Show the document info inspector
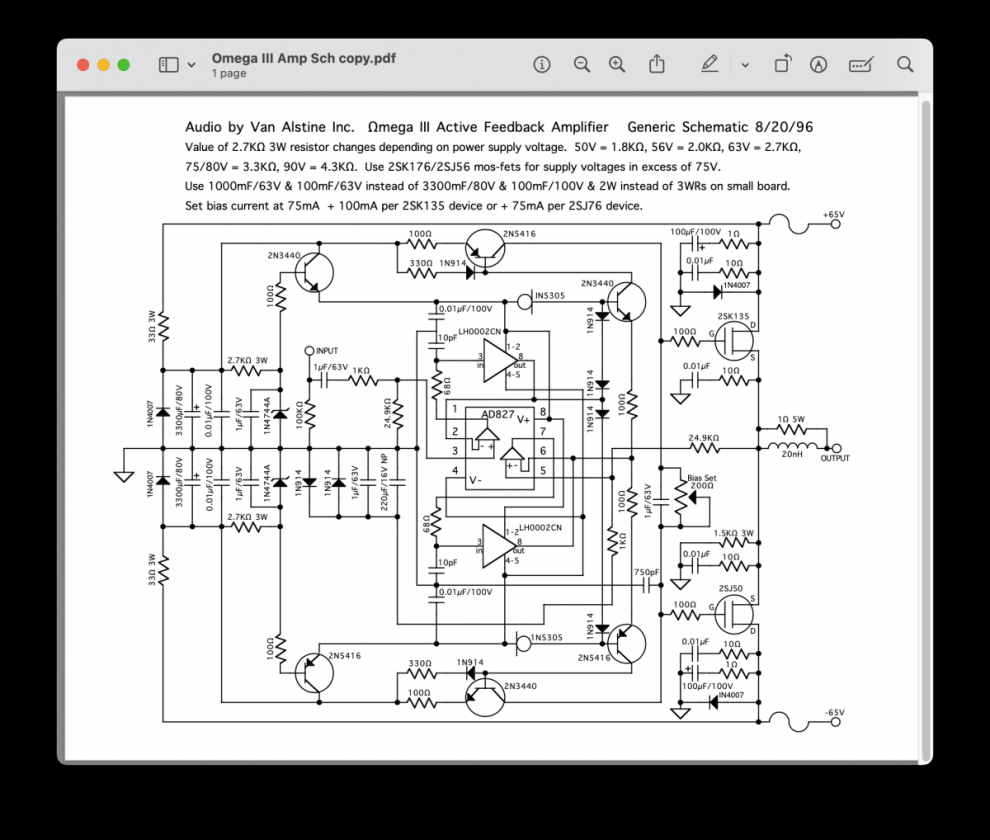Image resolution: width=990 pixels, height=840 pixels. coord(542,64)
